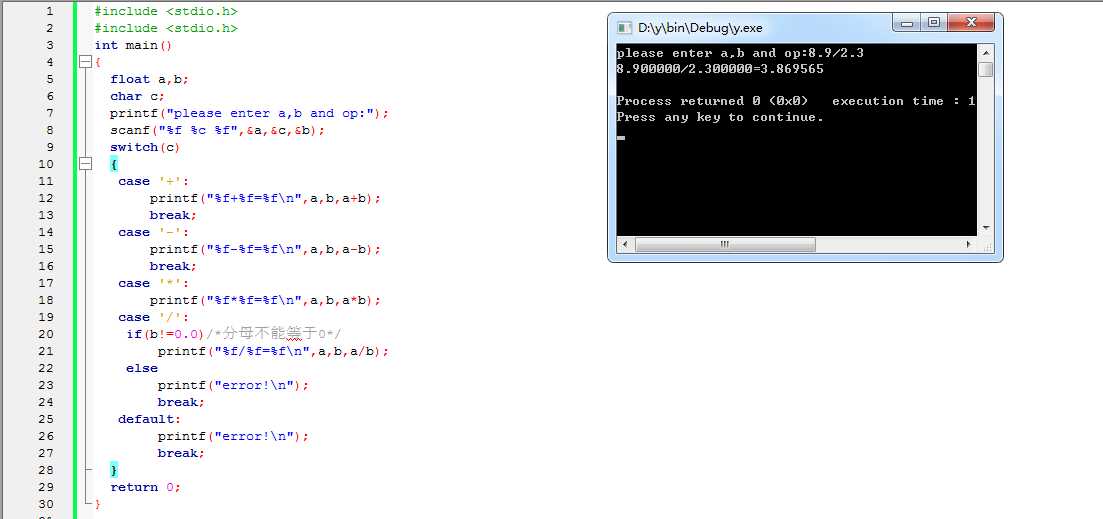
Task: Click the title text D:\y\bin\Debug\y.exe
Action: 700,28
